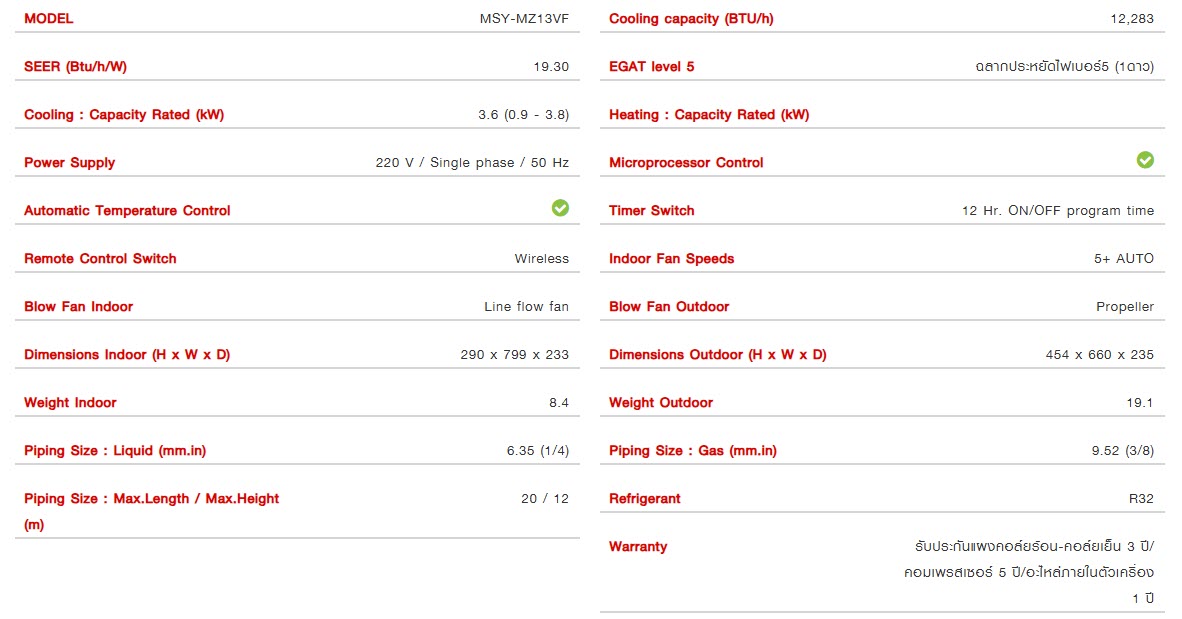Click the EGAT level 5 label
This screenshot has width=1182, height=619.
(x=651, y=66)
